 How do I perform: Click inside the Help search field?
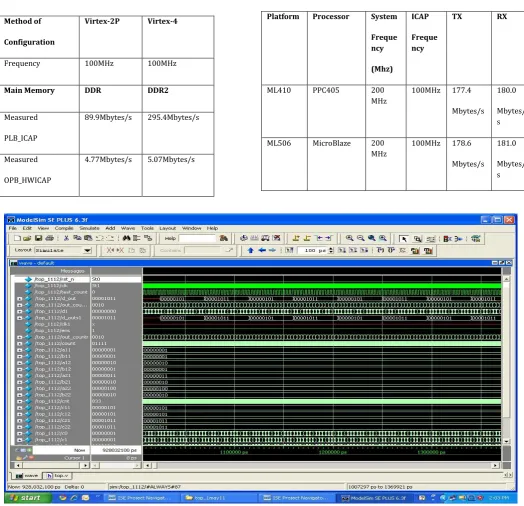point(197,238)
